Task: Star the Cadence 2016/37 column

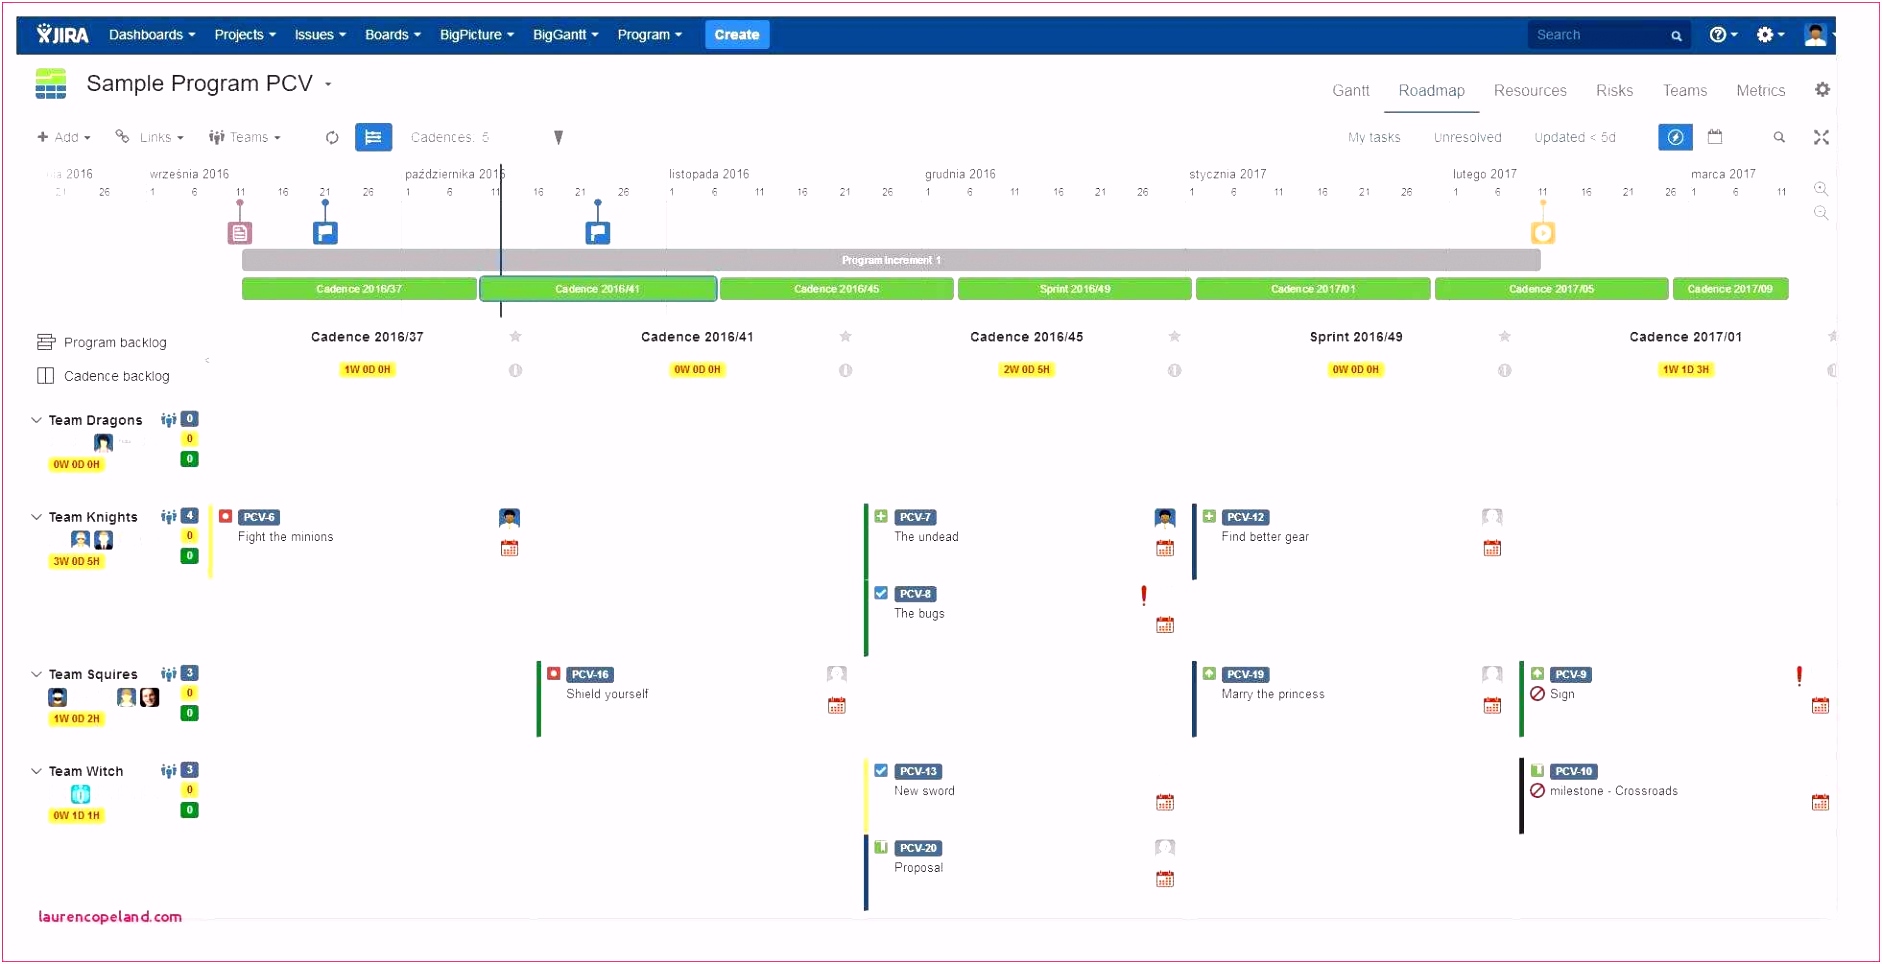Action: (515, 336)
